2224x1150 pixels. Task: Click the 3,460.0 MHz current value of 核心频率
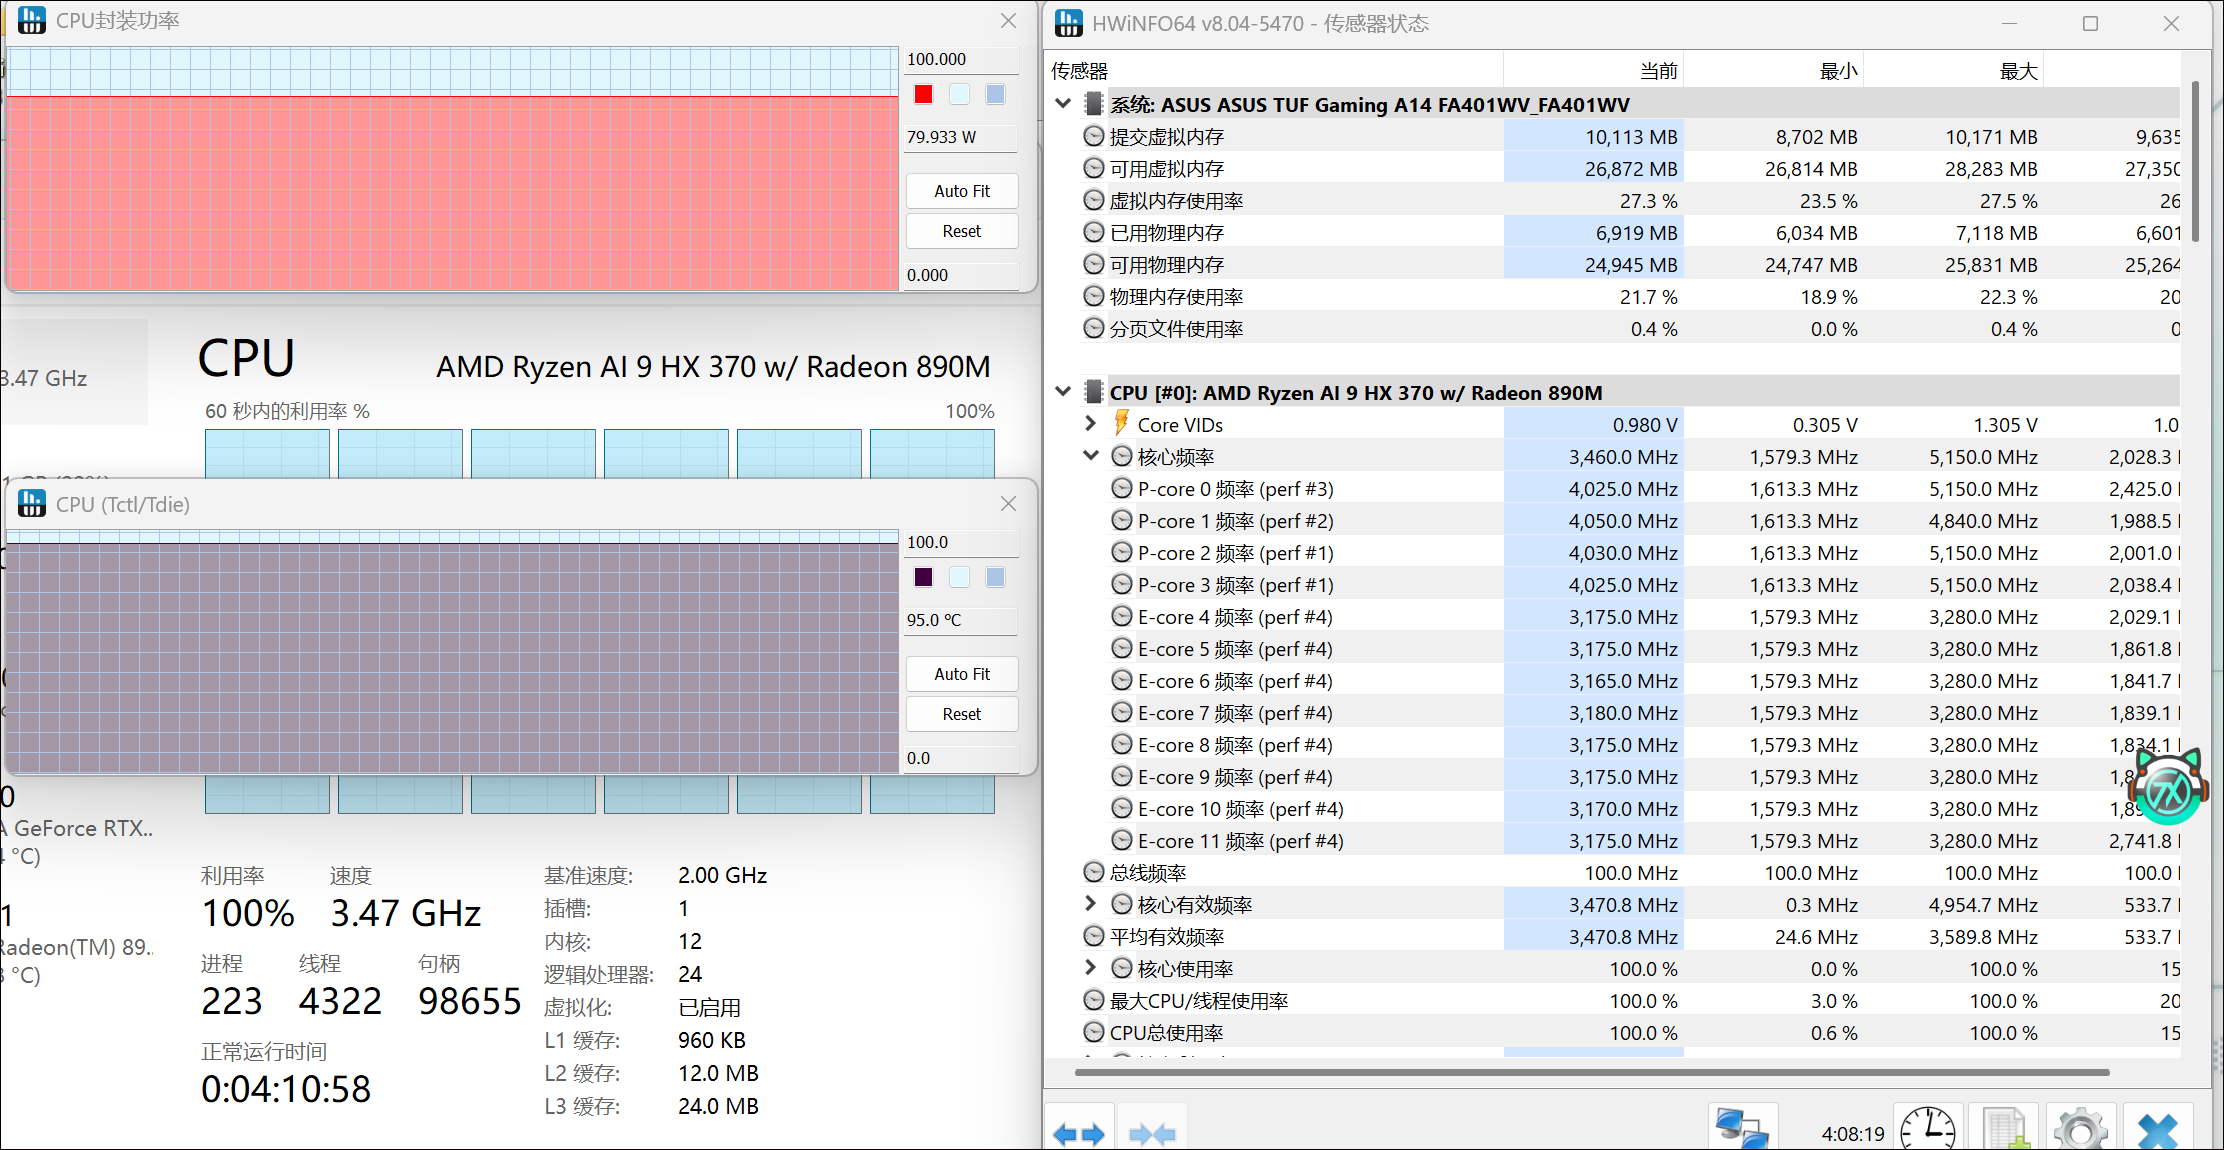(1623, 456)
